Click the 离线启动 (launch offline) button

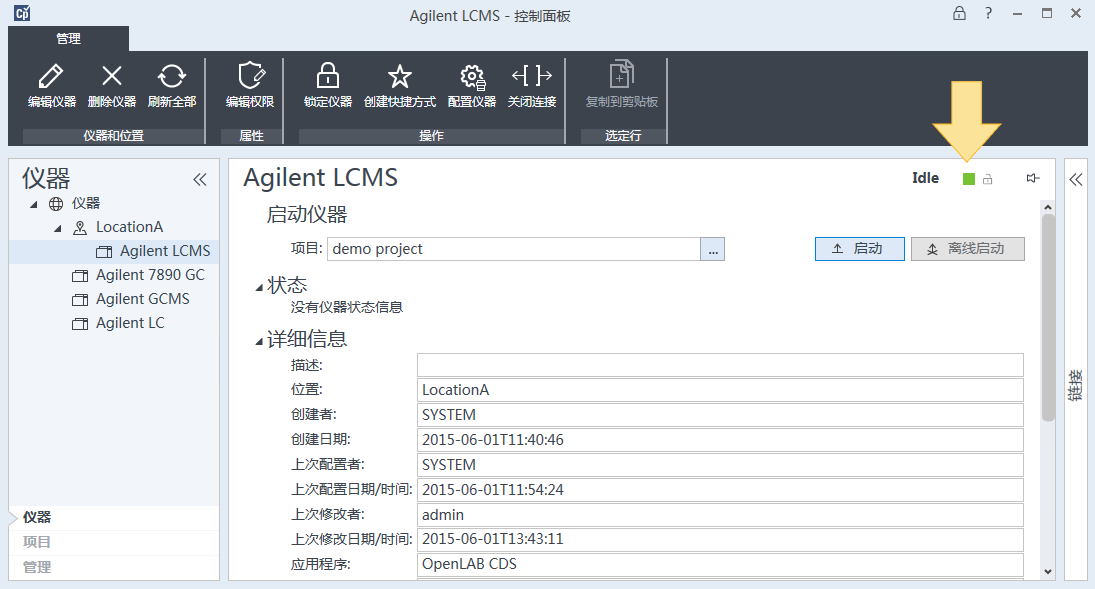click(967, 249)
